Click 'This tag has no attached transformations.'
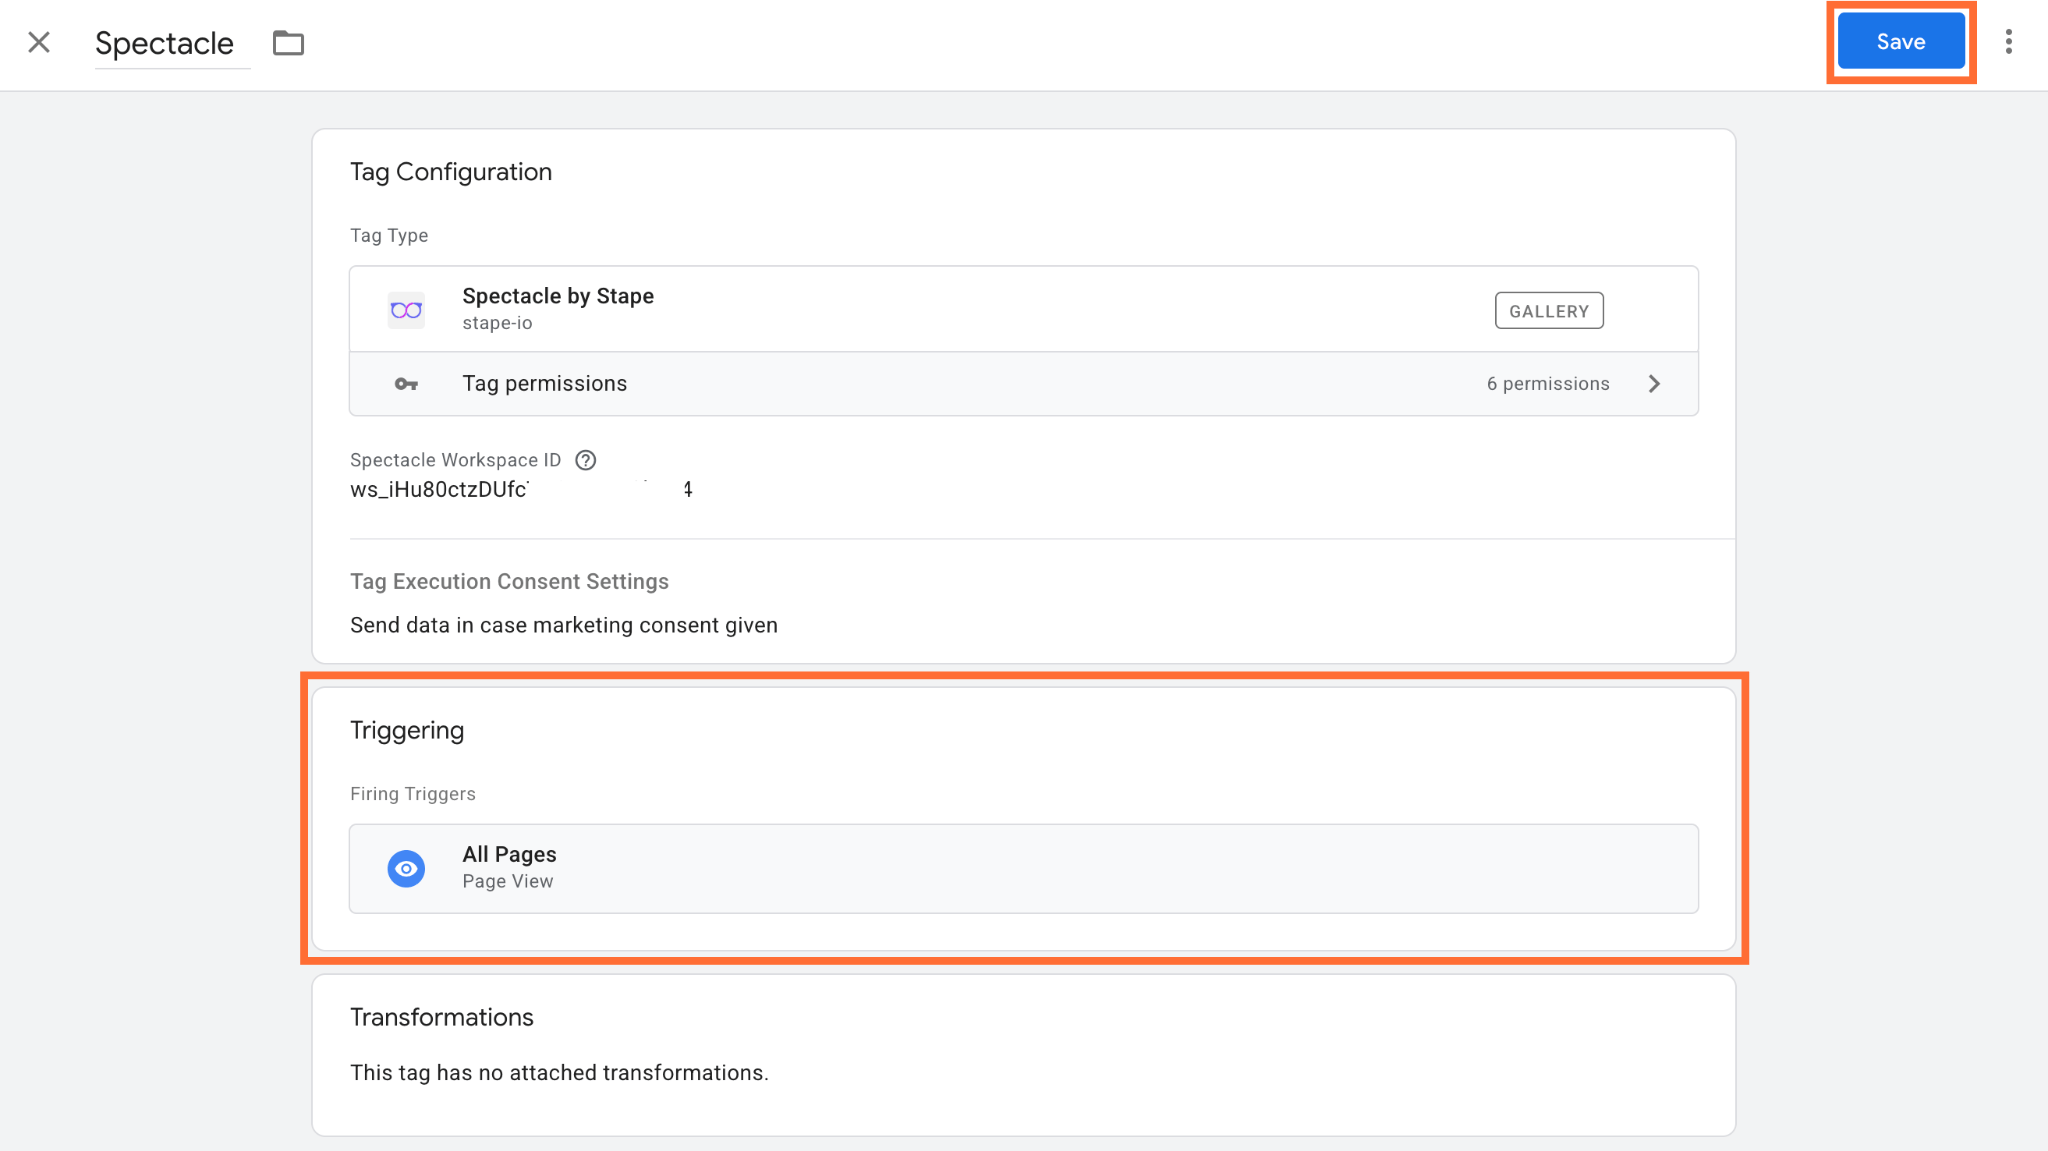This screenshot has width=2048, height=1151. coord(559,1073)
